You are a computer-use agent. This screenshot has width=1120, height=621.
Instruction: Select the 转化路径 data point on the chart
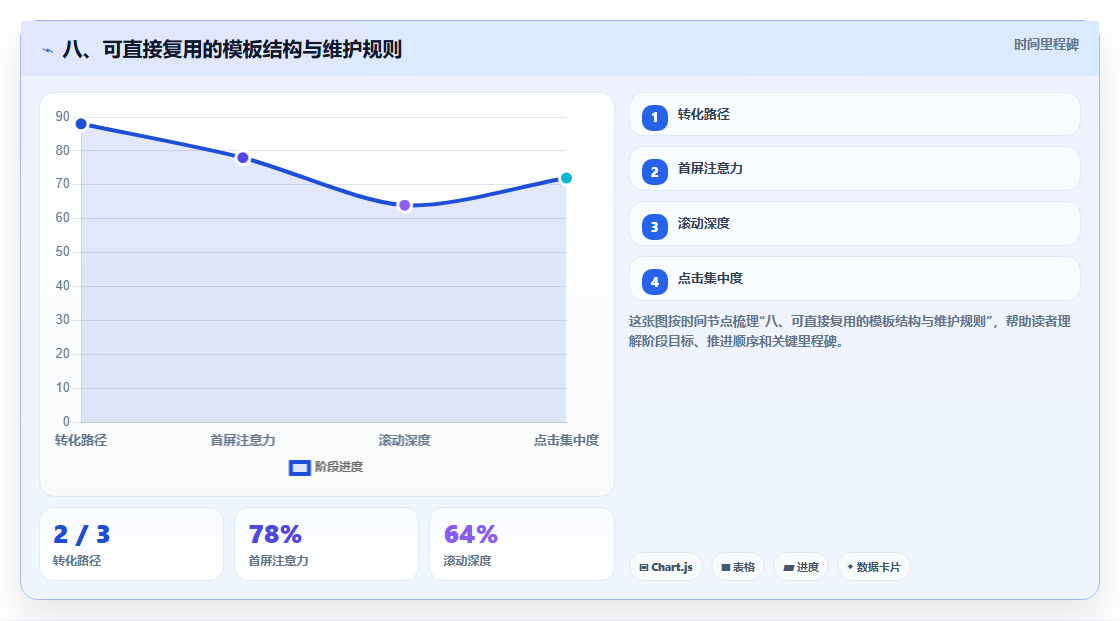[x=81, y=124]
